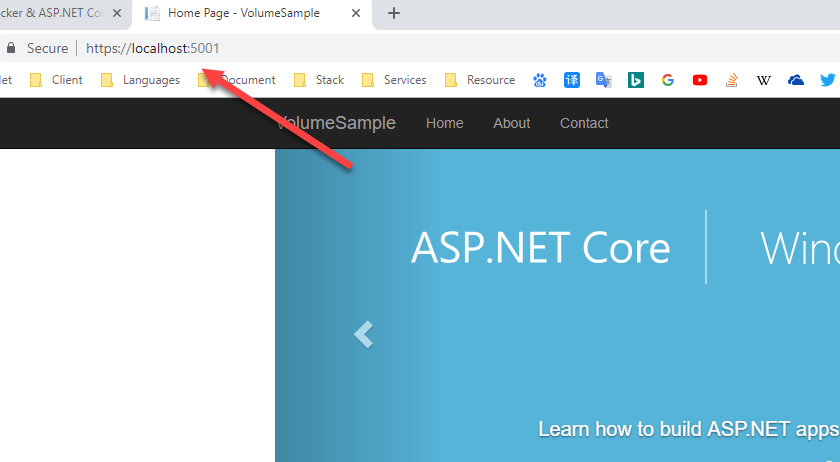Click the secure padlock icon
Viewport: 840px width, 462px height.
click(11, 48)
